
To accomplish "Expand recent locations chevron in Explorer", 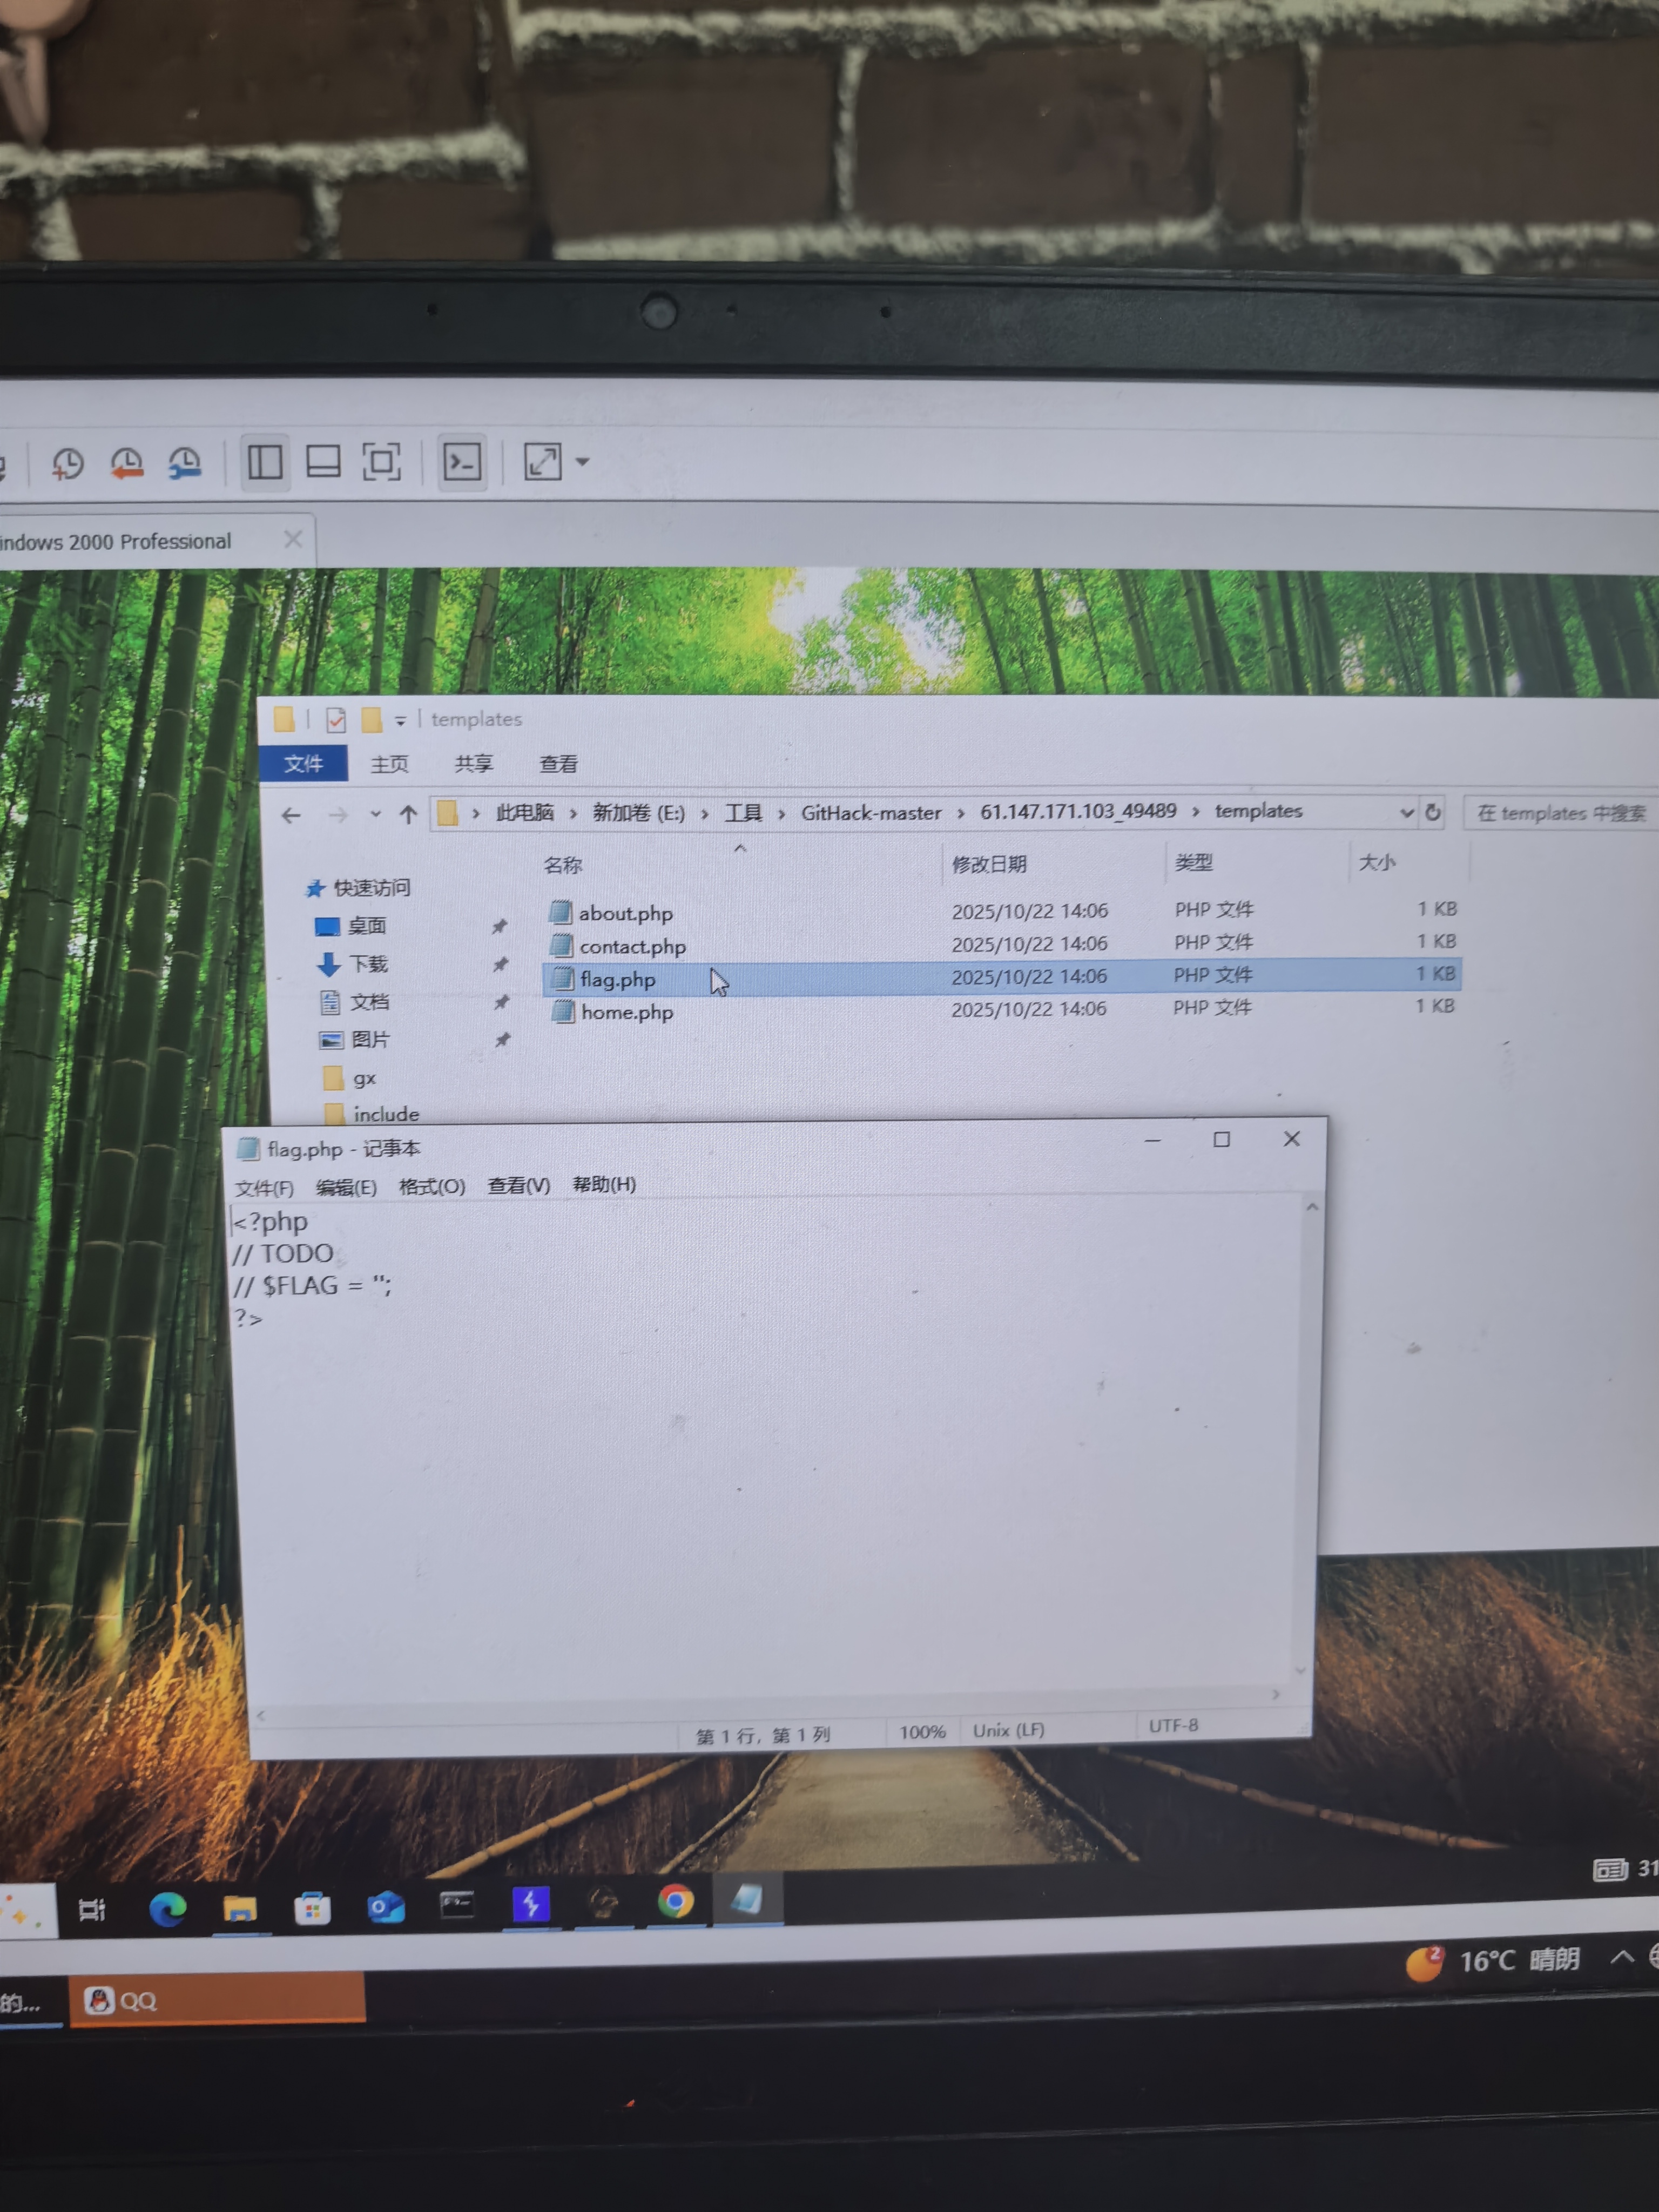I will (375, 814).
